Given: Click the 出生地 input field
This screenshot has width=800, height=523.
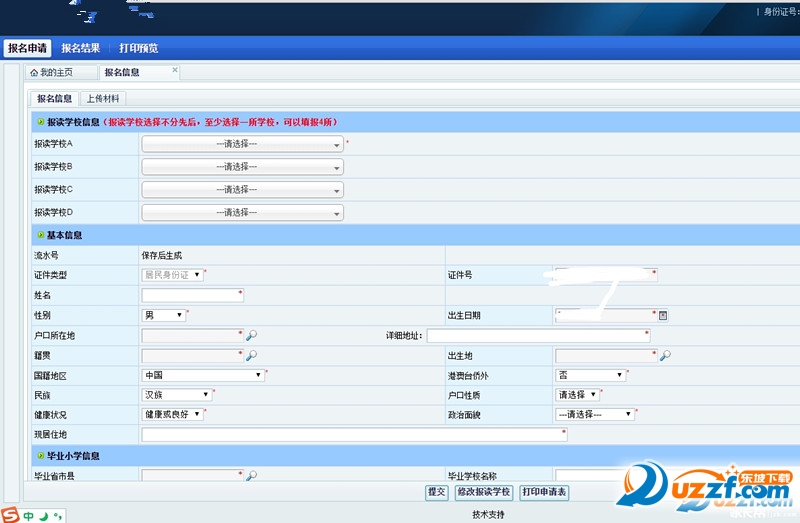Looking at the screenshot, I should 606,355.
